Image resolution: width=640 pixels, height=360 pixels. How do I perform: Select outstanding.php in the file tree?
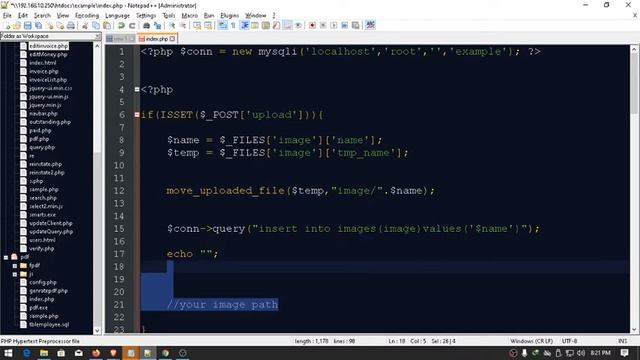tap(50, 122)
